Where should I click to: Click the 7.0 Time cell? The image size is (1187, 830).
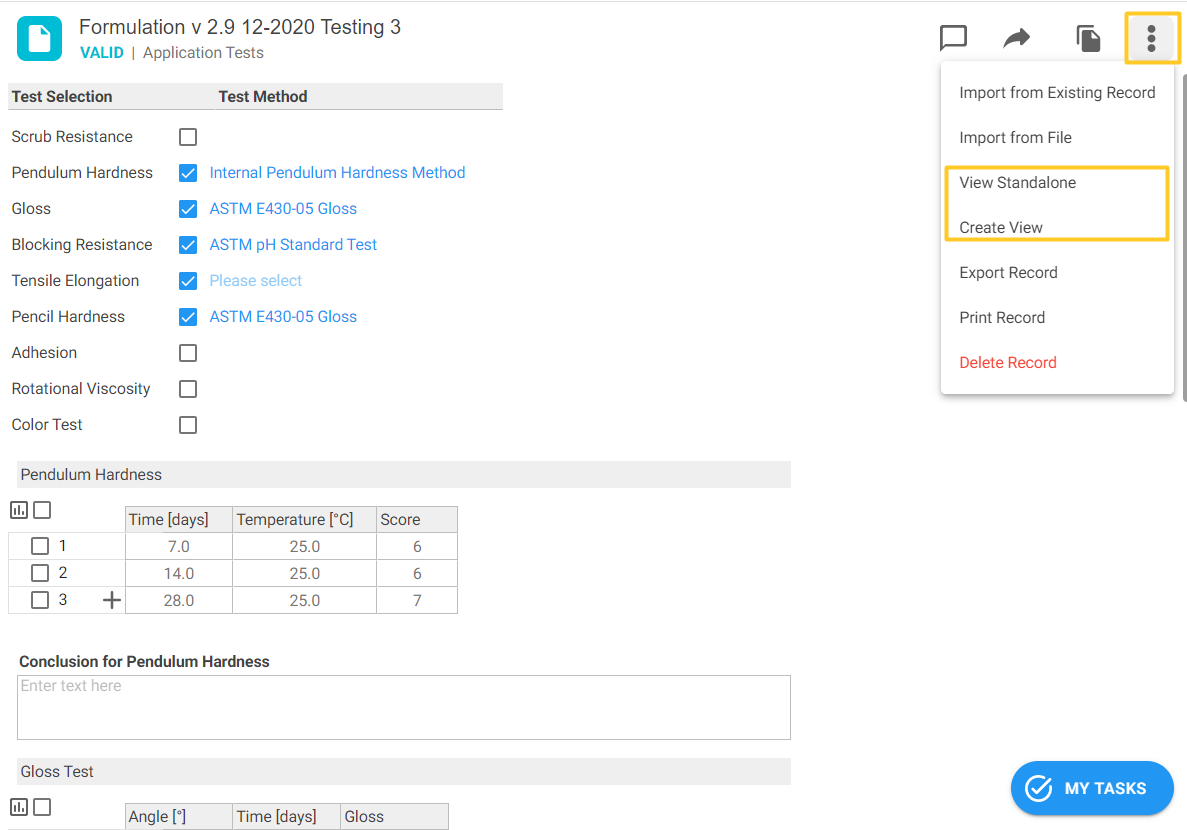[x=179, y=547]
